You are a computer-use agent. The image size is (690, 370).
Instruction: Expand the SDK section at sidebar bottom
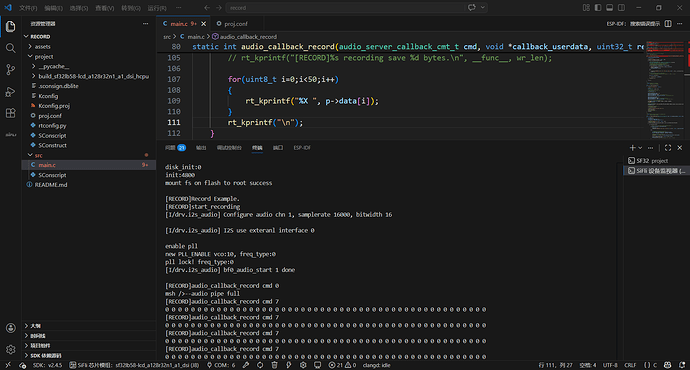coord(88,355)
